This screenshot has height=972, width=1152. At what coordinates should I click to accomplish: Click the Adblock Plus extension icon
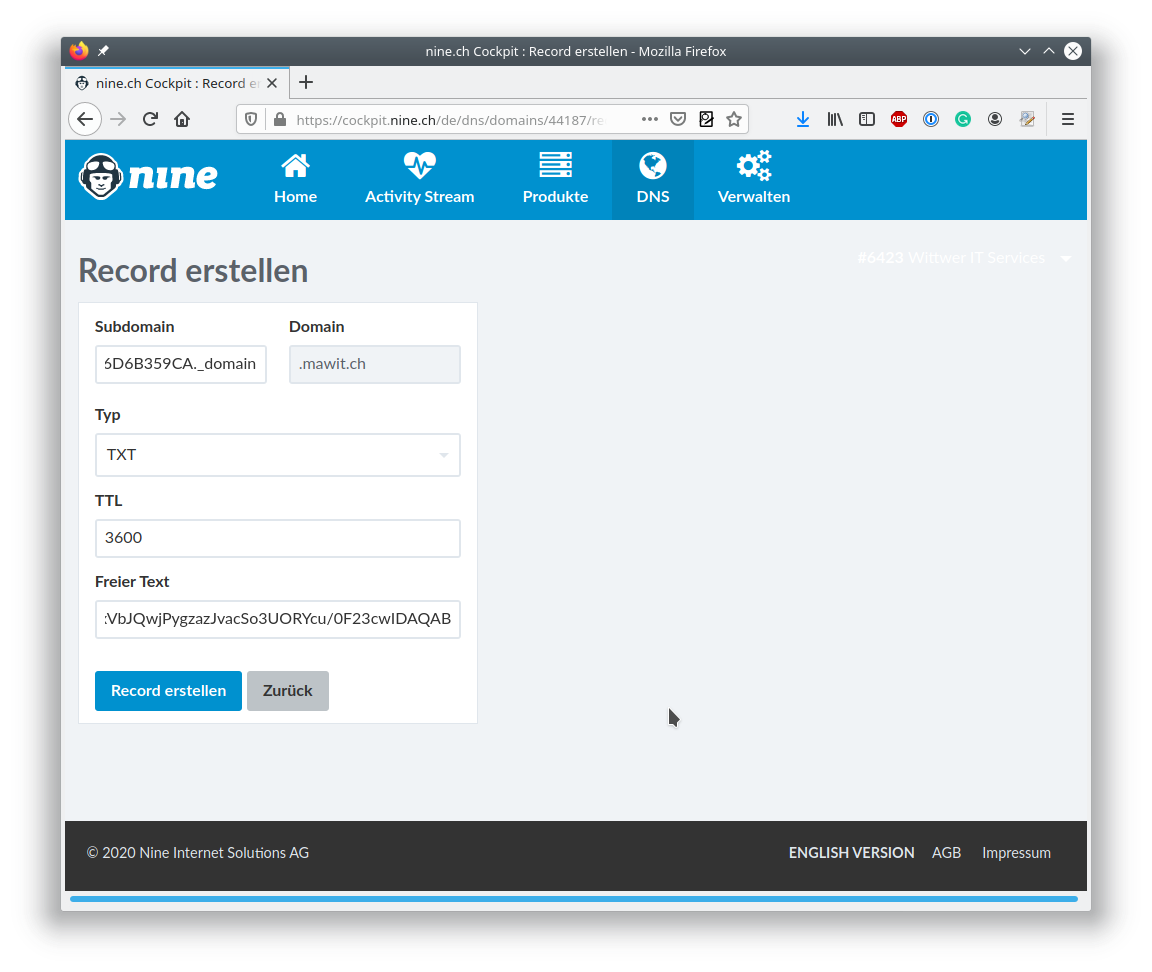[x=899, y=119]
